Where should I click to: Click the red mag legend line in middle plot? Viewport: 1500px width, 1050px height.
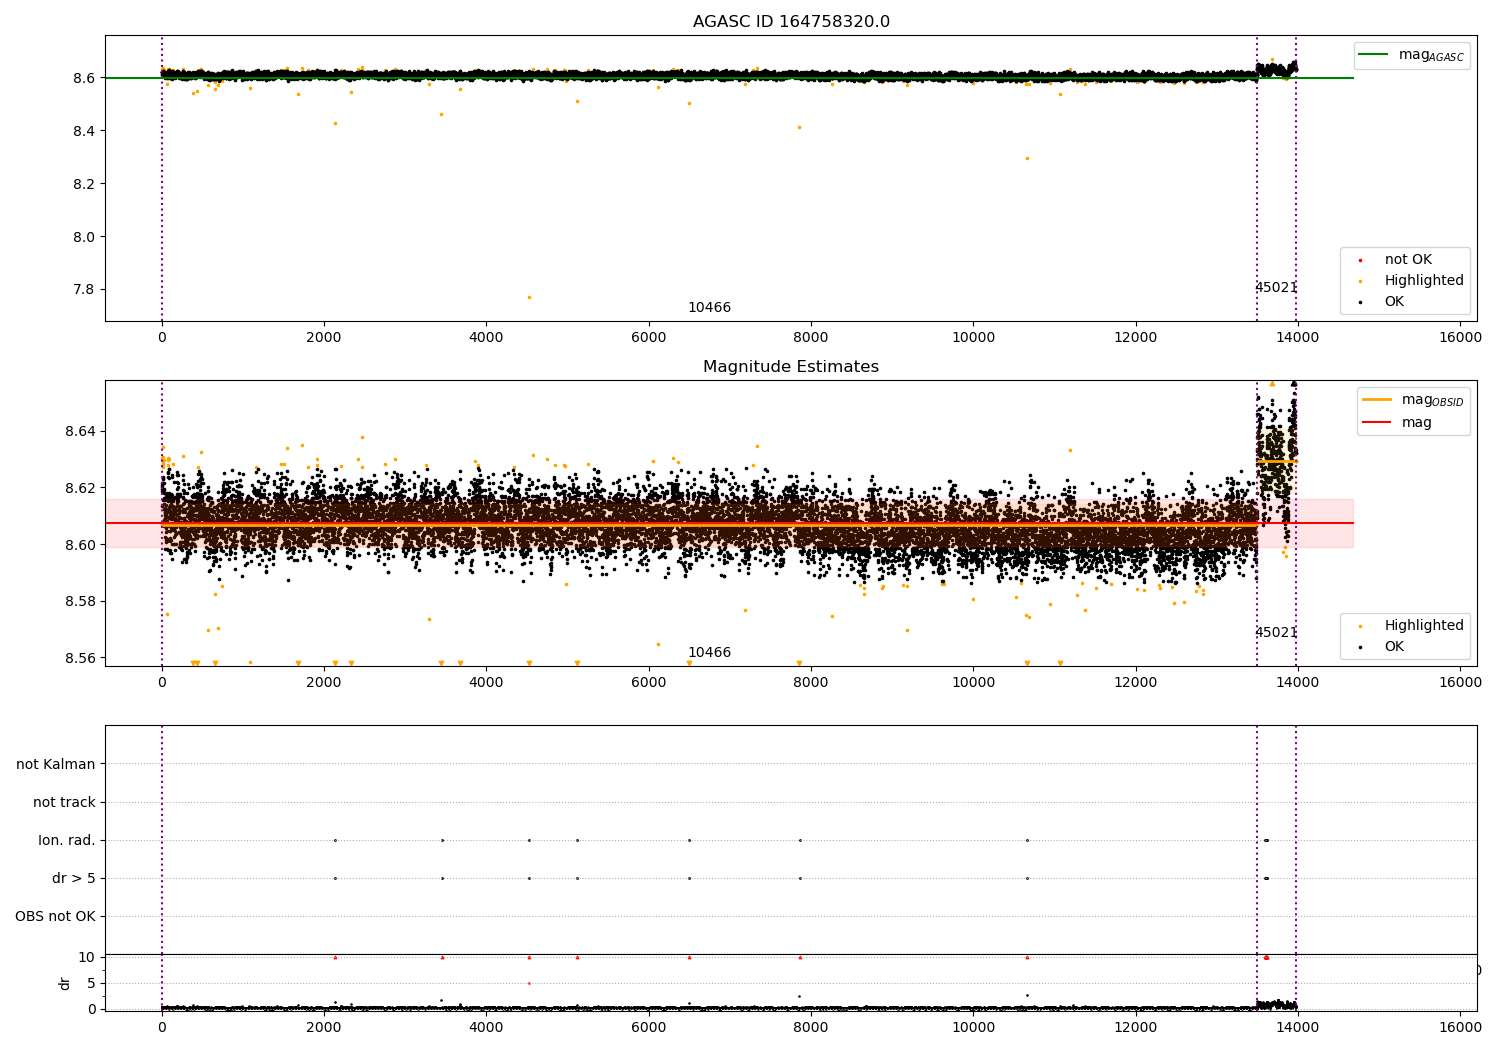pos(1377,423)
